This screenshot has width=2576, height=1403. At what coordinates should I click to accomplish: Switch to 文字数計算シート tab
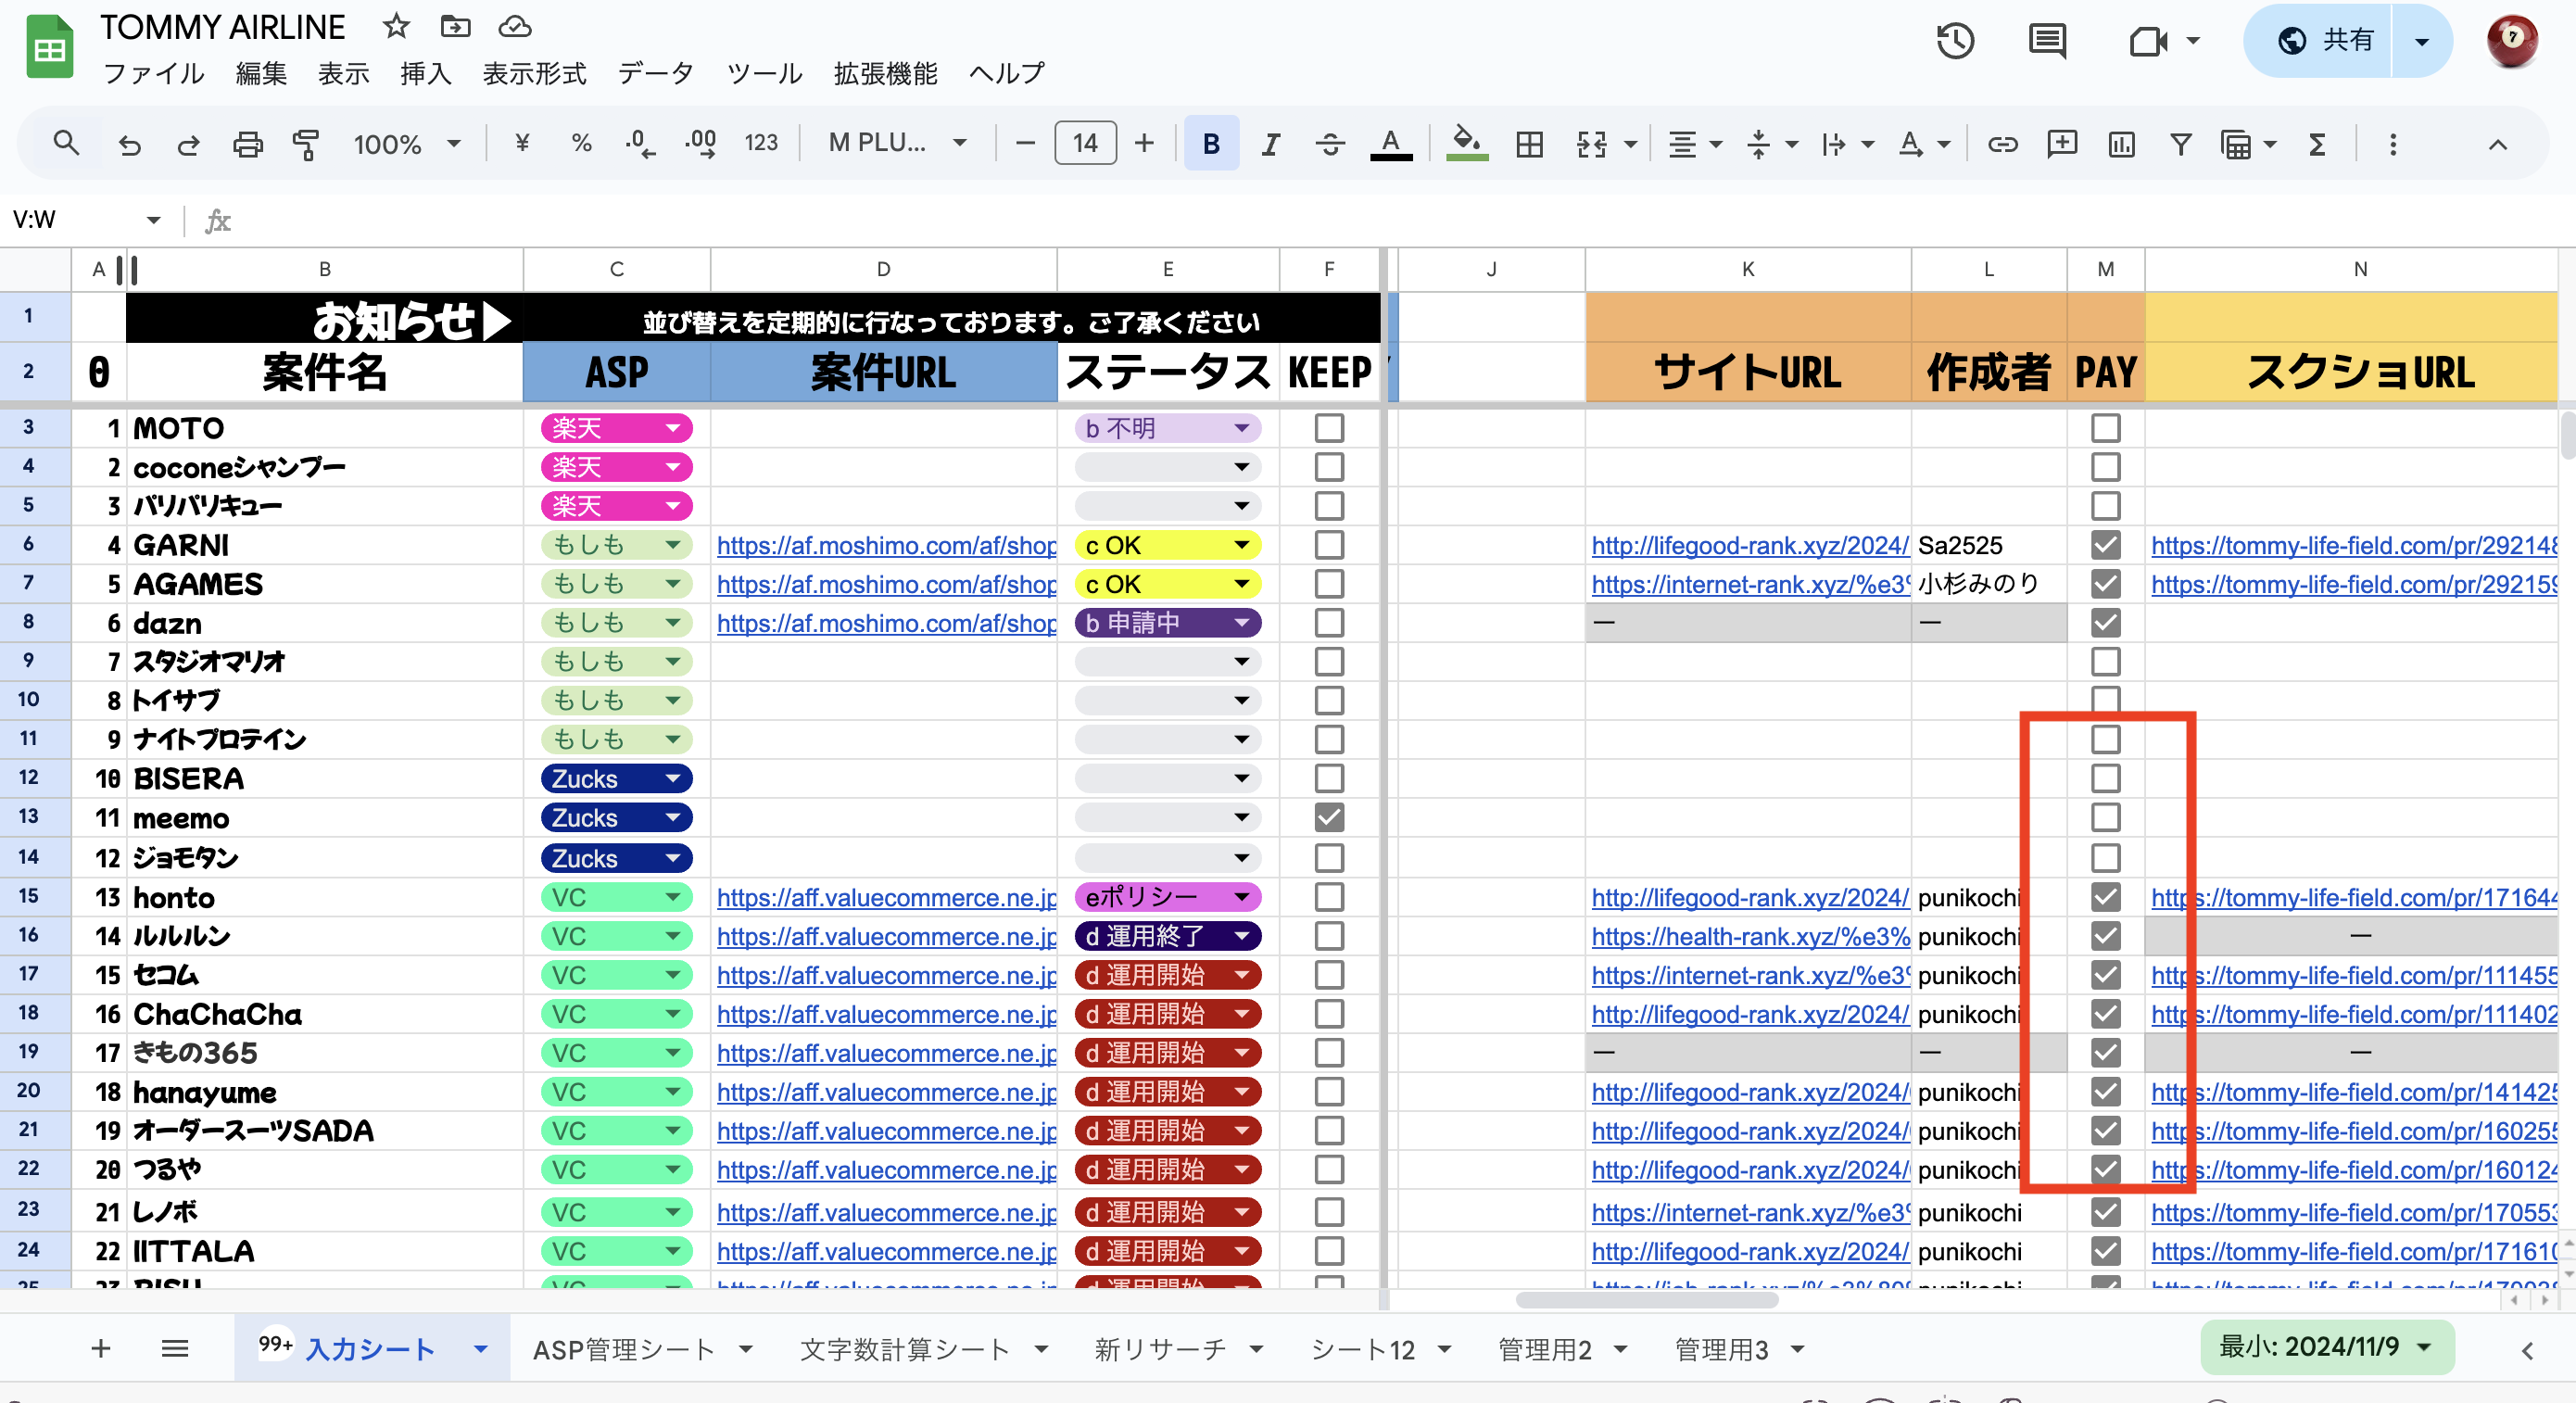coord(904,1349)
